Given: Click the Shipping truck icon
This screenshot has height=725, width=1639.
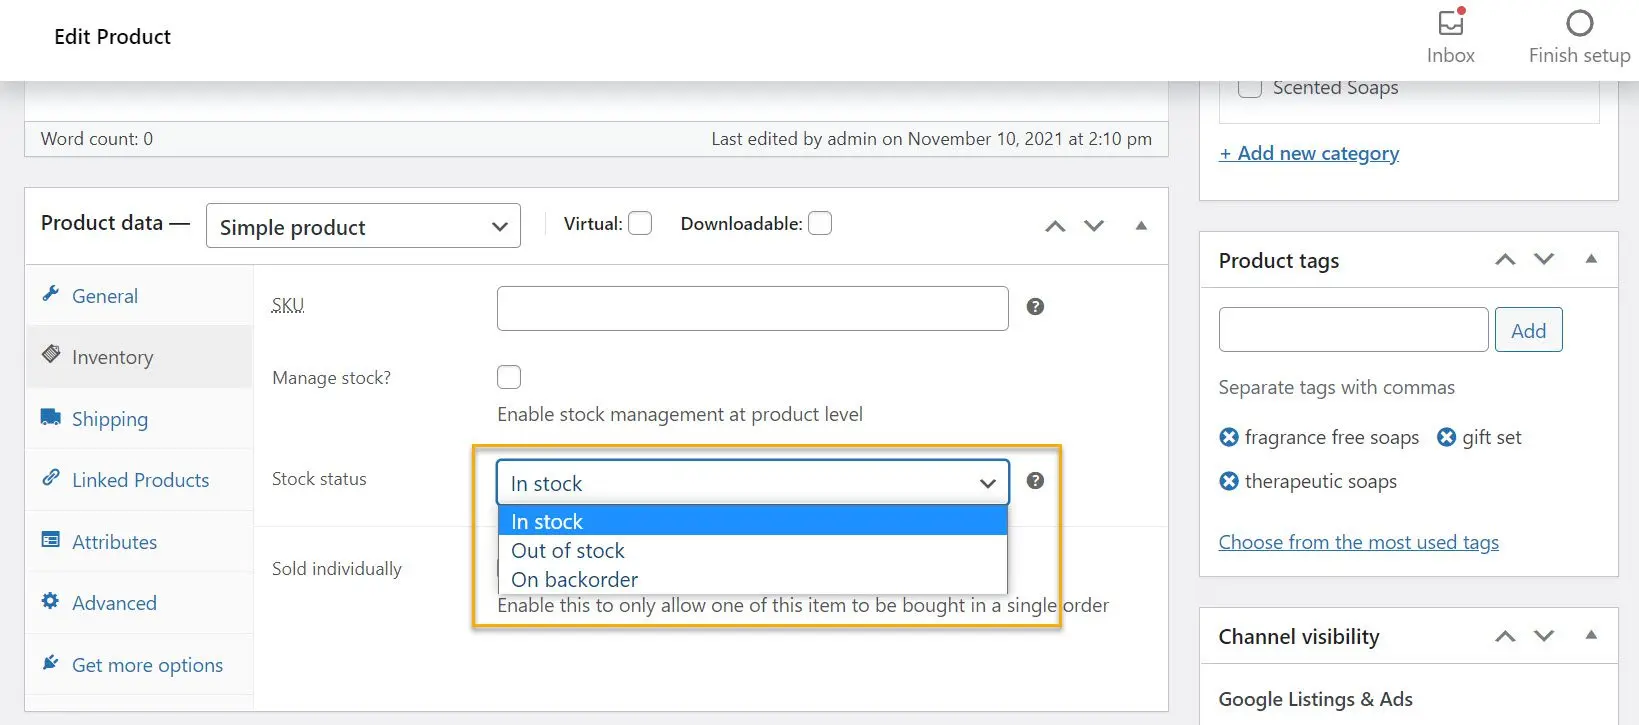Looking at the screenshot, I should coord(51,416).
